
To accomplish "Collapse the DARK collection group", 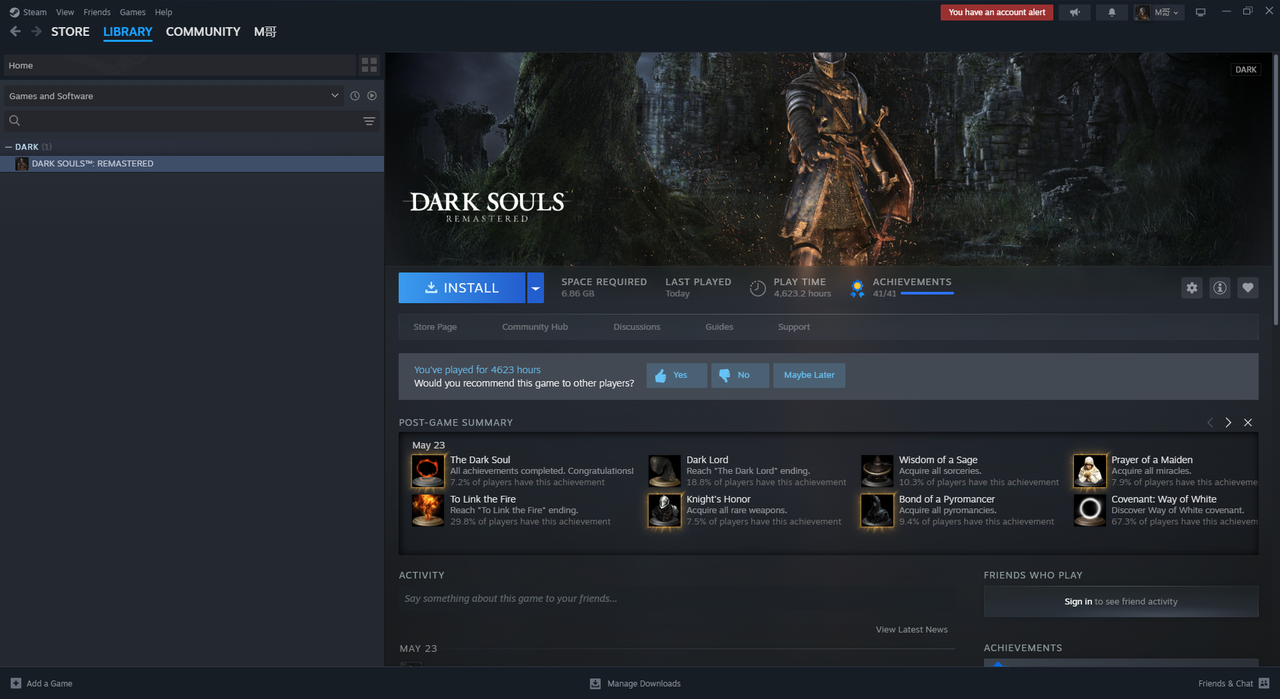I will click(x=9, y=147).
